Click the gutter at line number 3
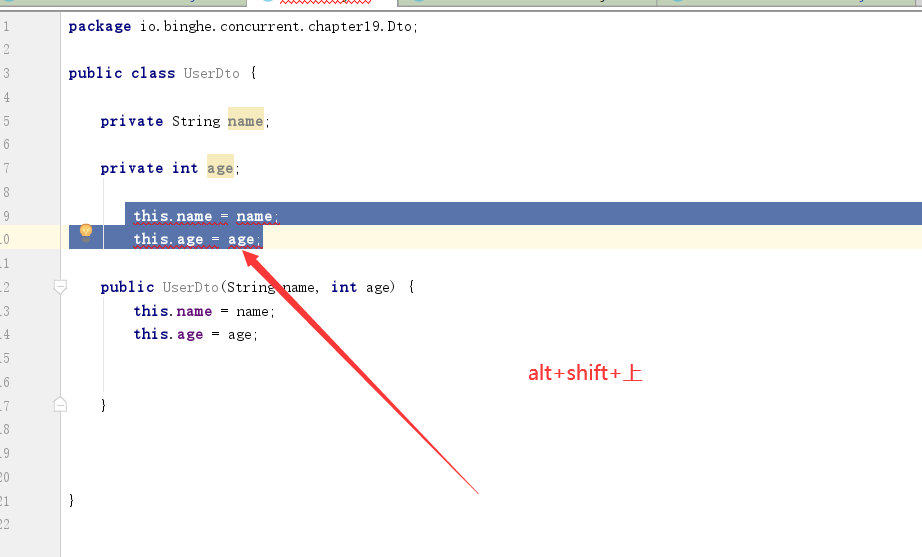 6,74
